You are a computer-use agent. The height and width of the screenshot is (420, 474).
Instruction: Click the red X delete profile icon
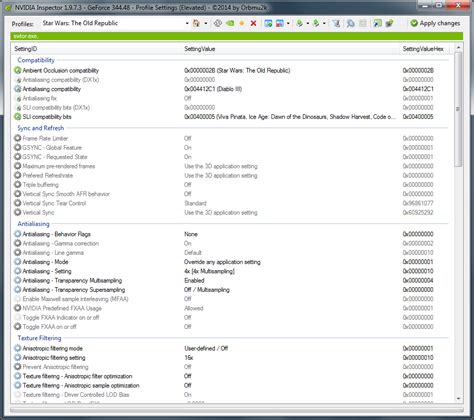click(x=253, y=23)
